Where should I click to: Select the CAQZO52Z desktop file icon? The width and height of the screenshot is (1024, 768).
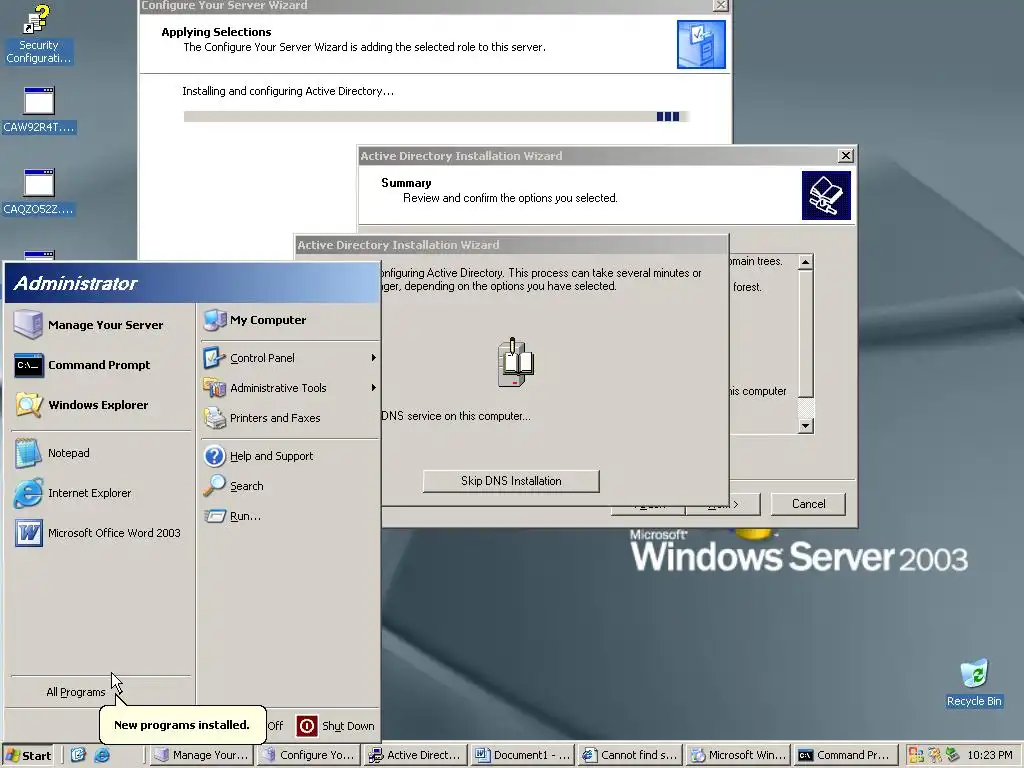pyautogui.click(x=39, y=192)
